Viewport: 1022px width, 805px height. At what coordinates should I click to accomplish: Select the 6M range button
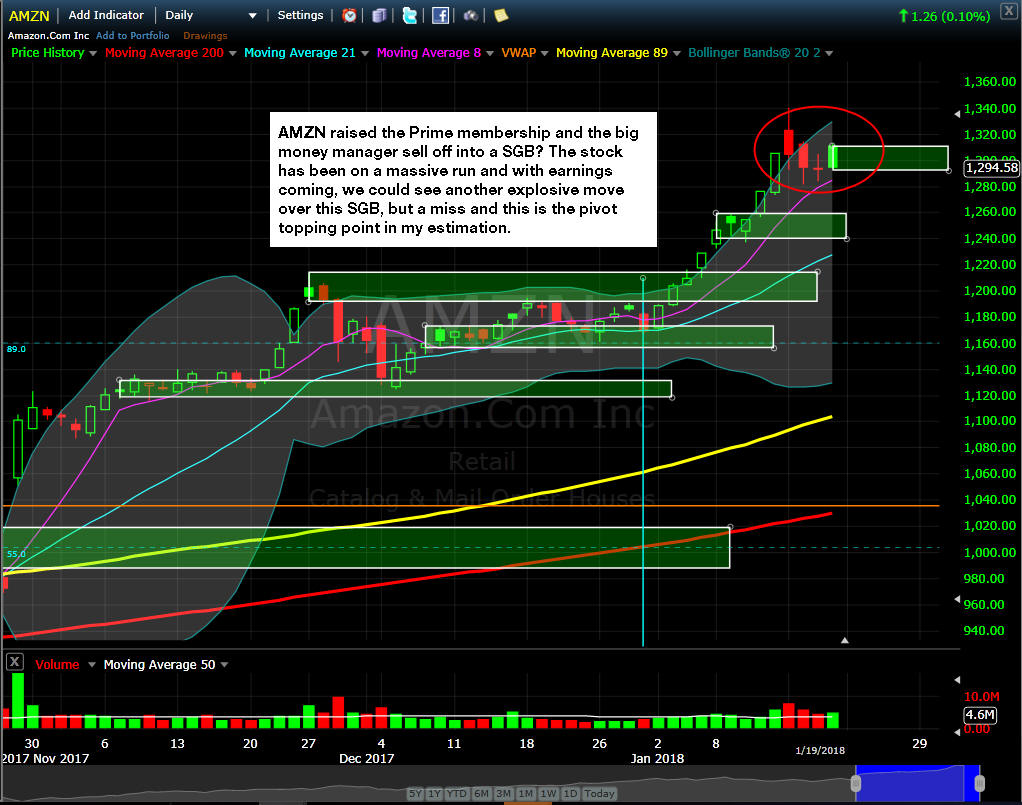[x=481, y=793]
